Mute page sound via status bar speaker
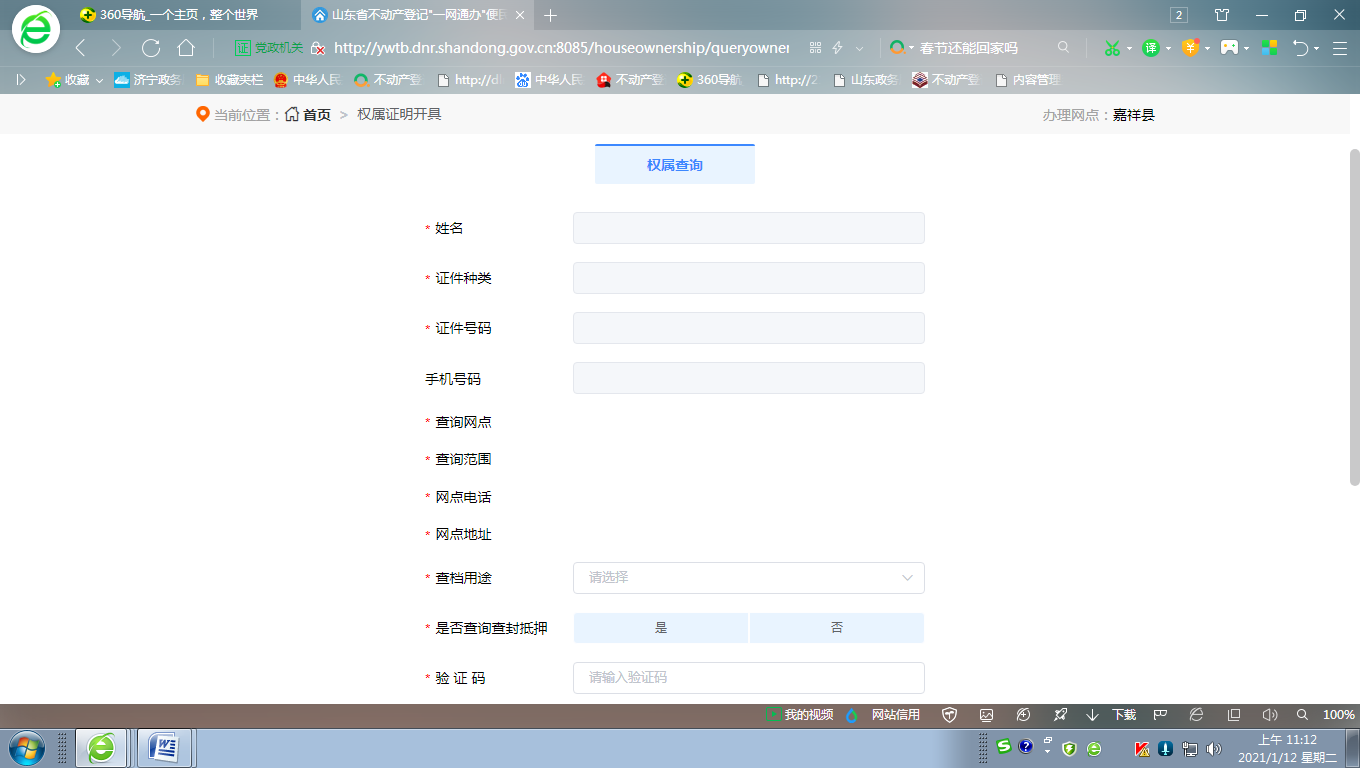 click(1270, 715)
